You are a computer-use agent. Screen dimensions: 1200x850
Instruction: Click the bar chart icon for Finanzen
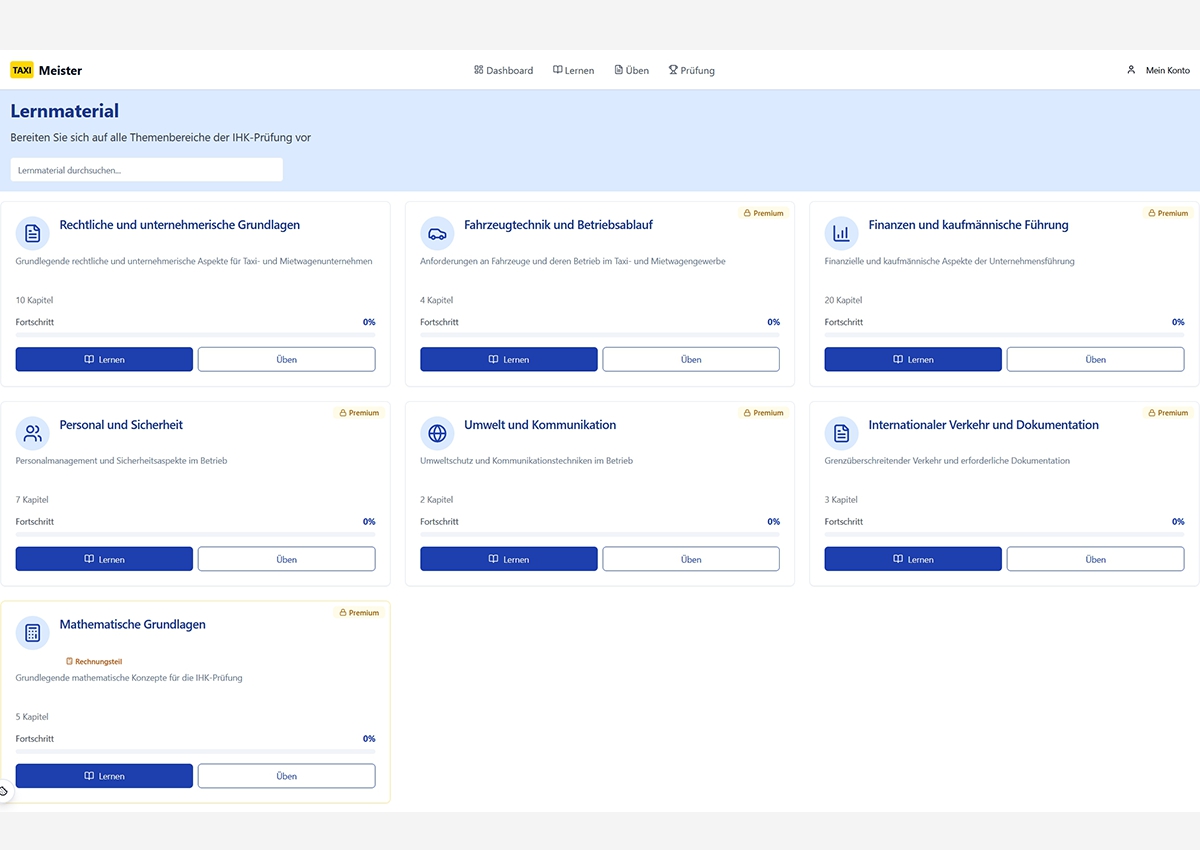(x=841, y=233)
